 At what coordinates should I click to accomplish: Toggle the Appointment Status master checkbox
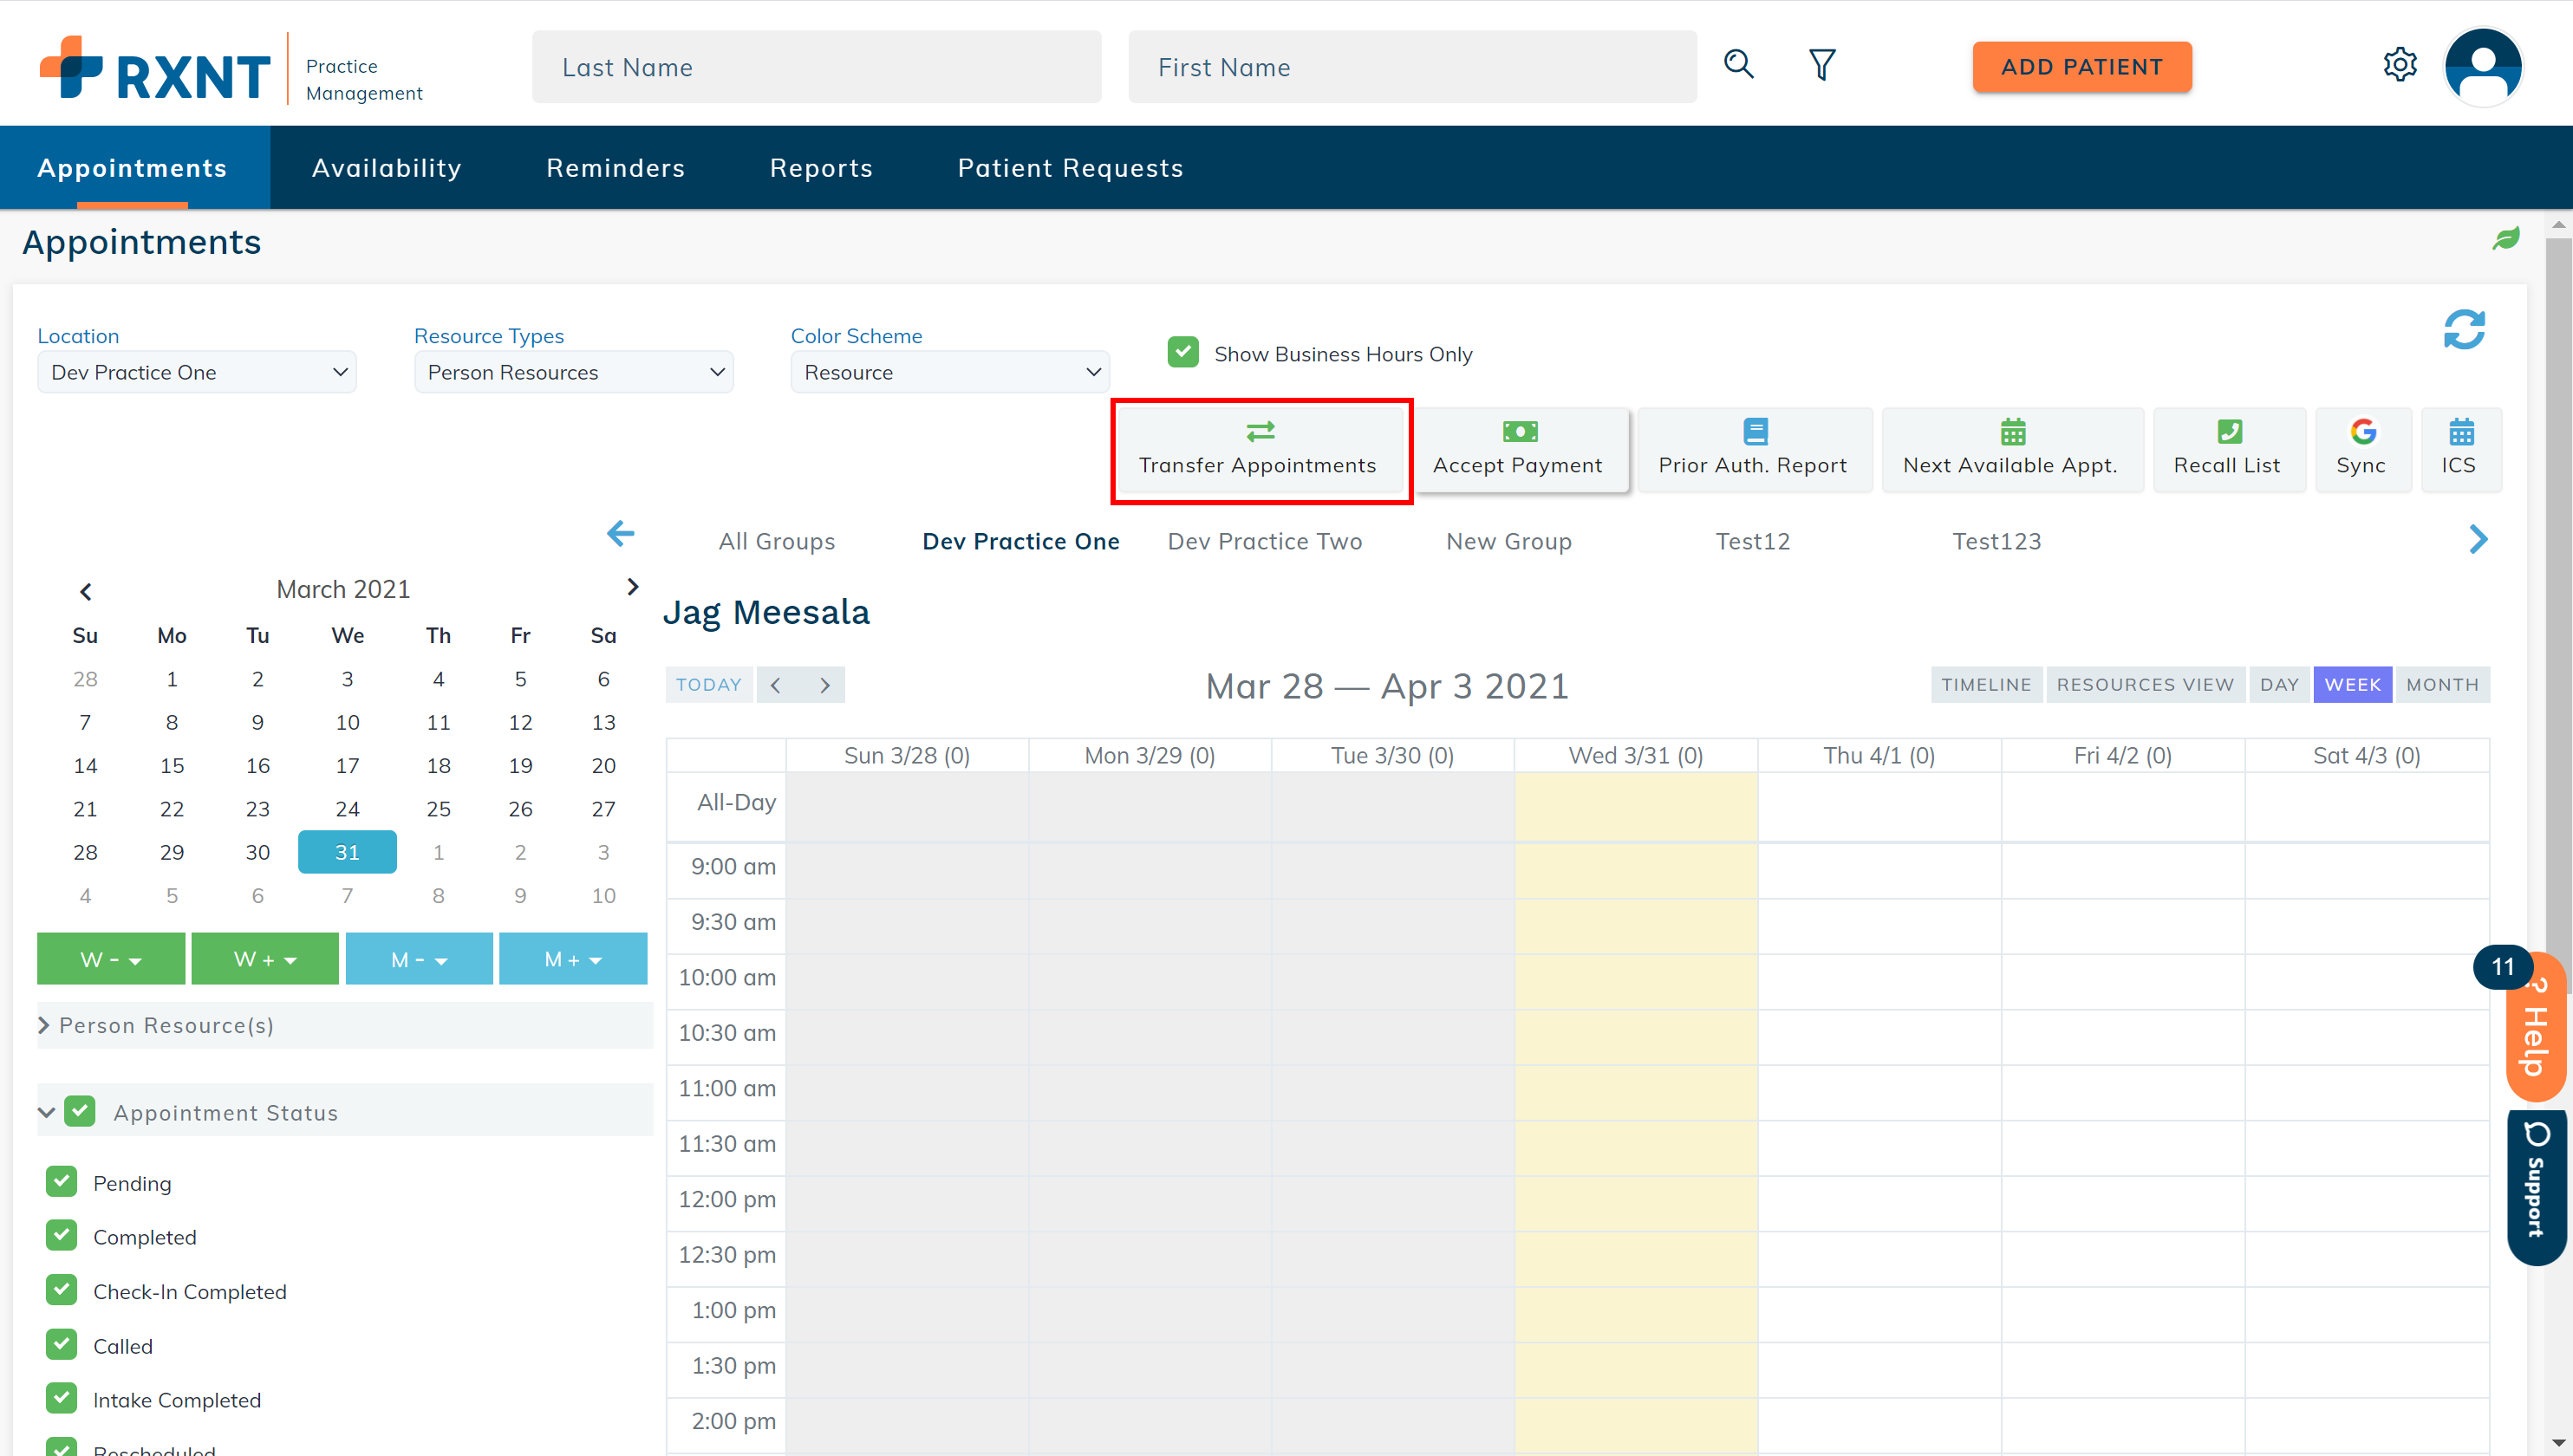pyautogui.click(x=80, y=1111)
